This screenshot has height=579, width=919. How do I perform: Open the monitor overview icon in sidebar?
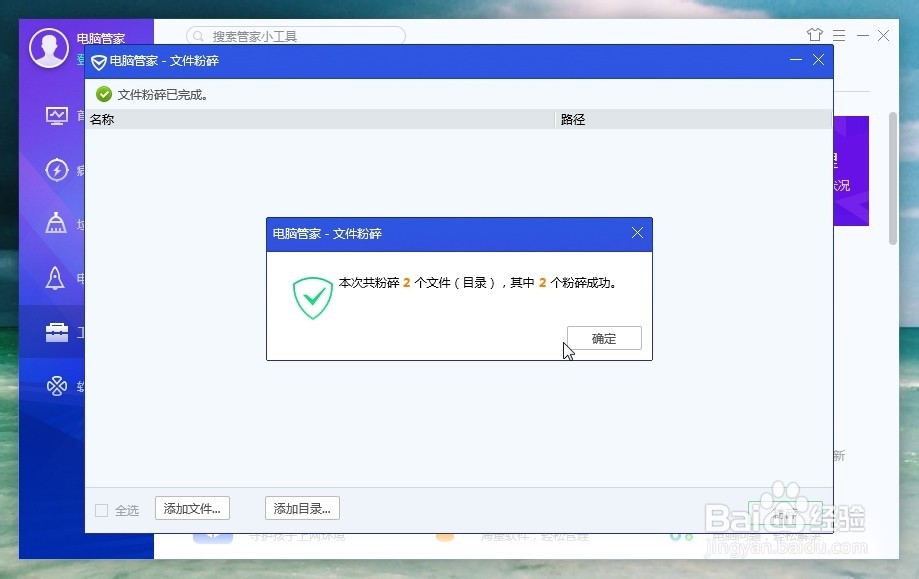[57, 115]
